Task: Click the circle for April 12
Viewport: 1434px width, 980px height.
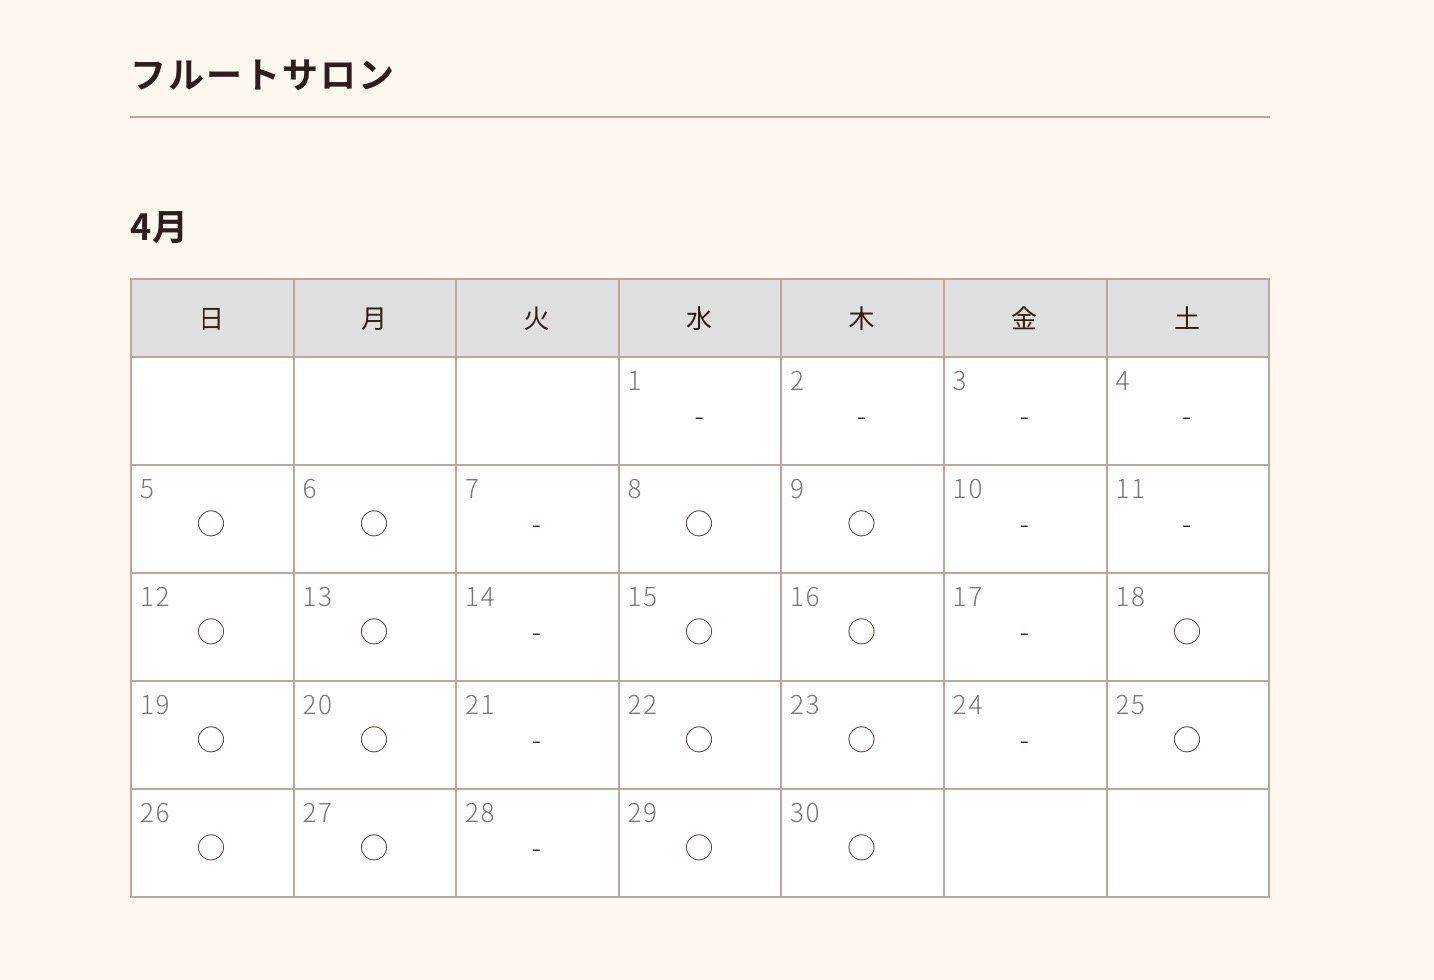Action: [x=211, y=631]
